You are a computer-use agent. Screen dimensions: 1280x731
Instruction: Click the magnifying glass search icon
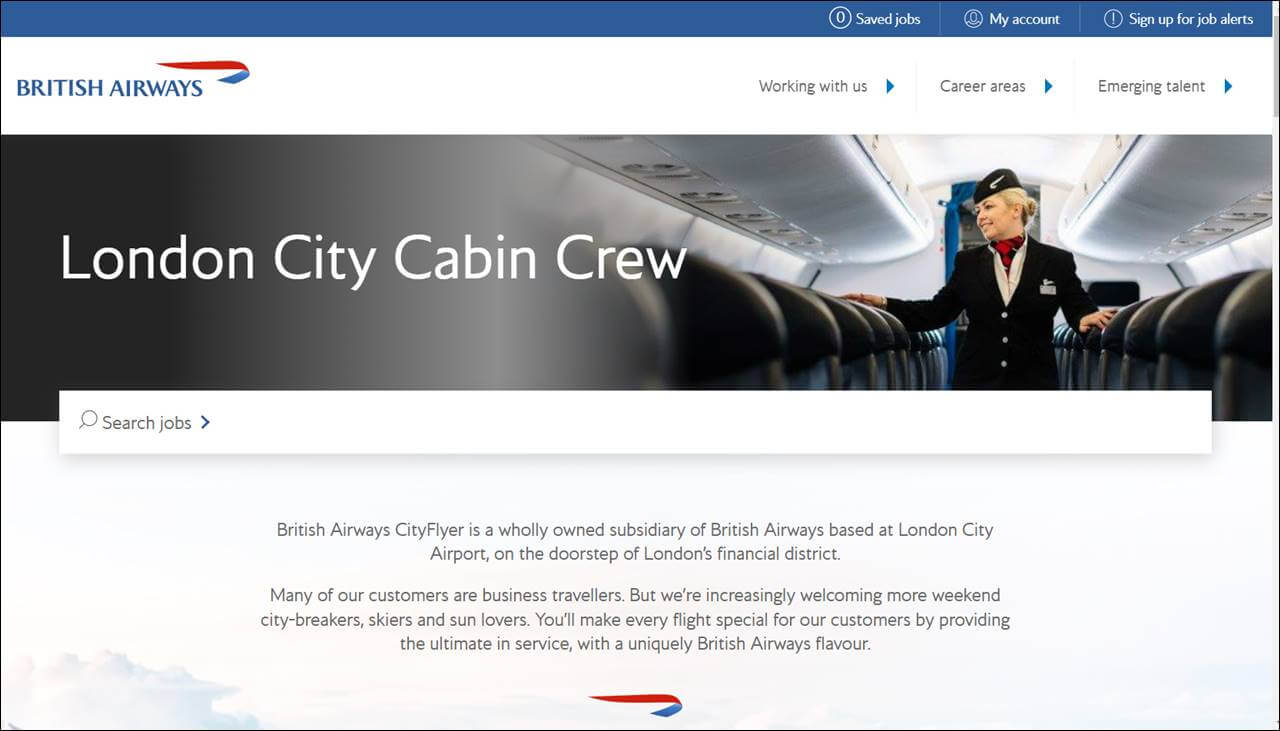pos(88,419)
